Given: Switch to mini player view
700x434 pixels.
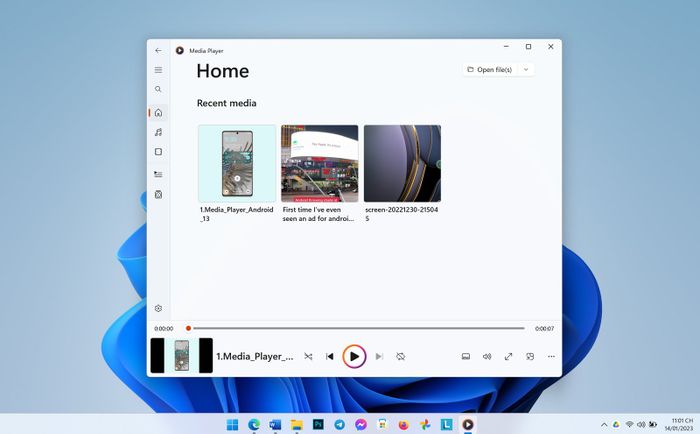Looking at the screenshot, I should [530, 356].
